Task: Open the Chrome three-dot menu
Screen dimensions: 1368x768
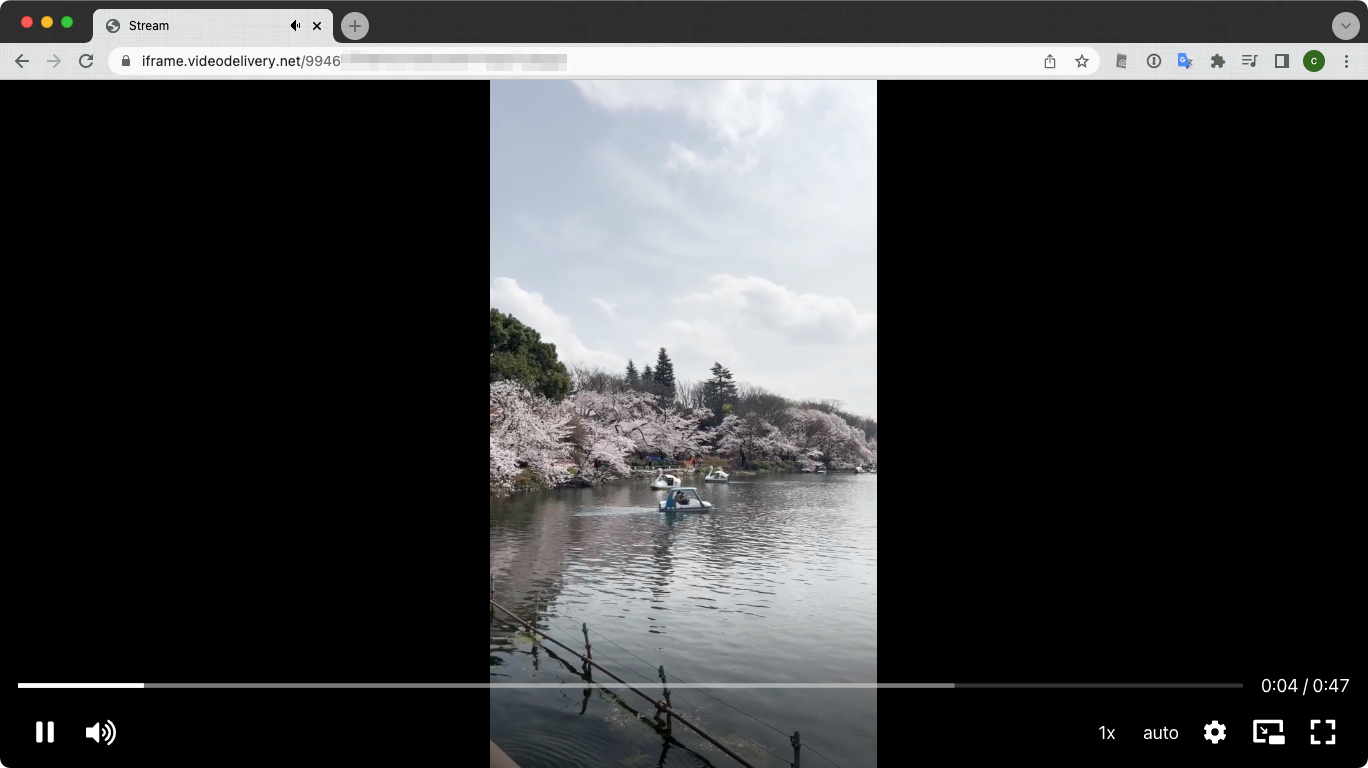Action: 1346,61
